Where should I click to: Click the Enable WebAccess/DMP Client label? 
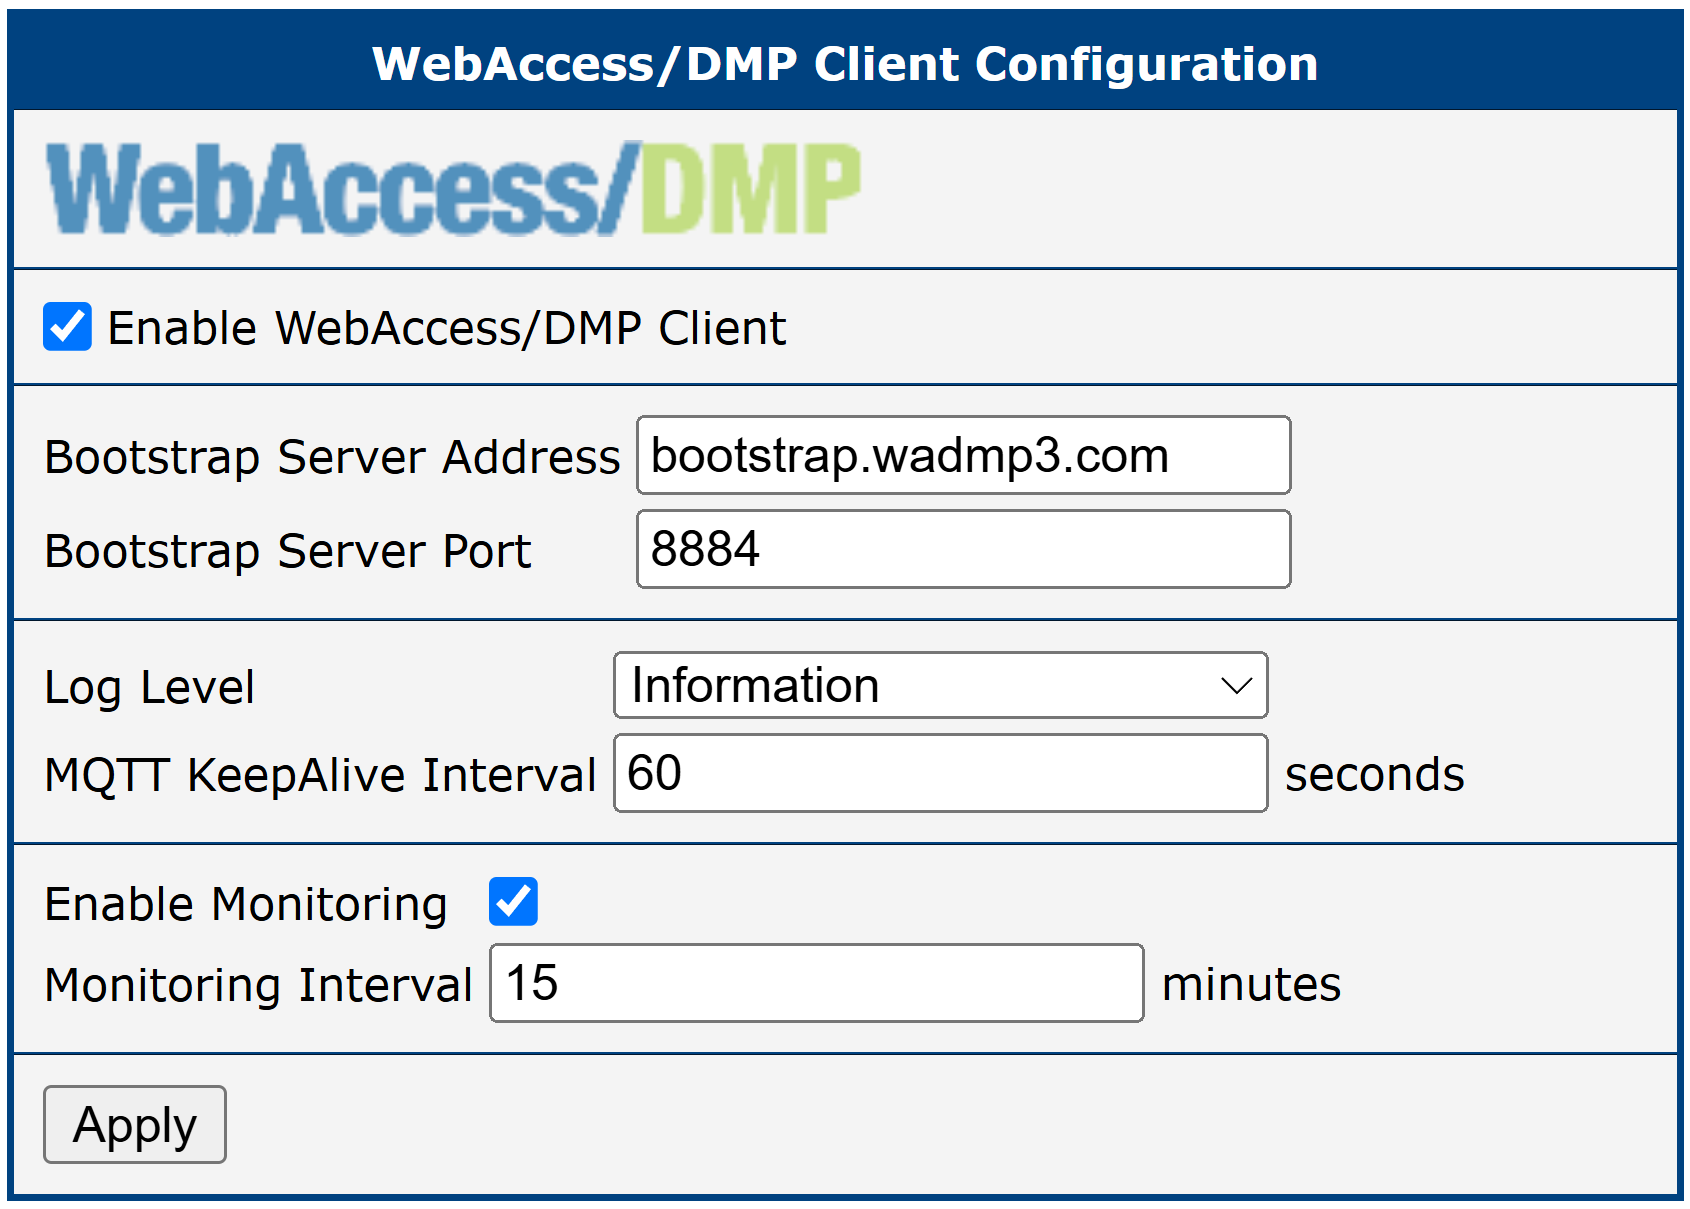click(x=447, y=328)
